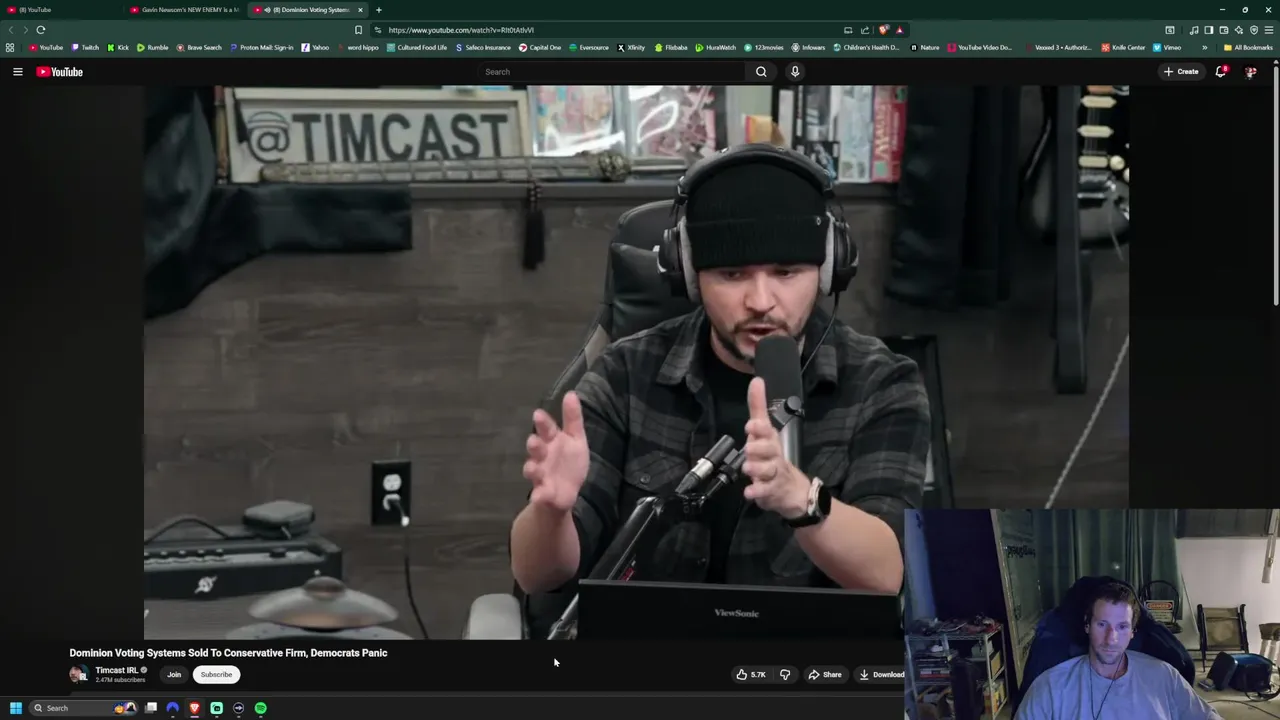Click the Join channel button
Viewport: 1280px width, 720px height.
(x=174, y=674)
